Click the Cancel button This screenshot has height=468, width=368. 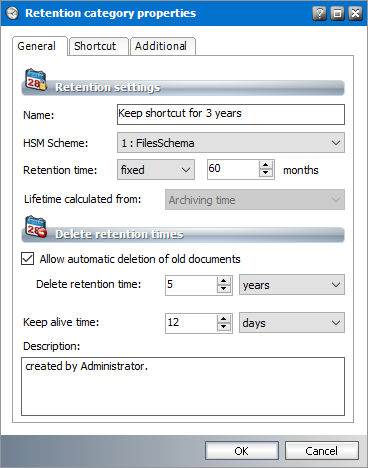pyautogui.click(x=322, y=451)
